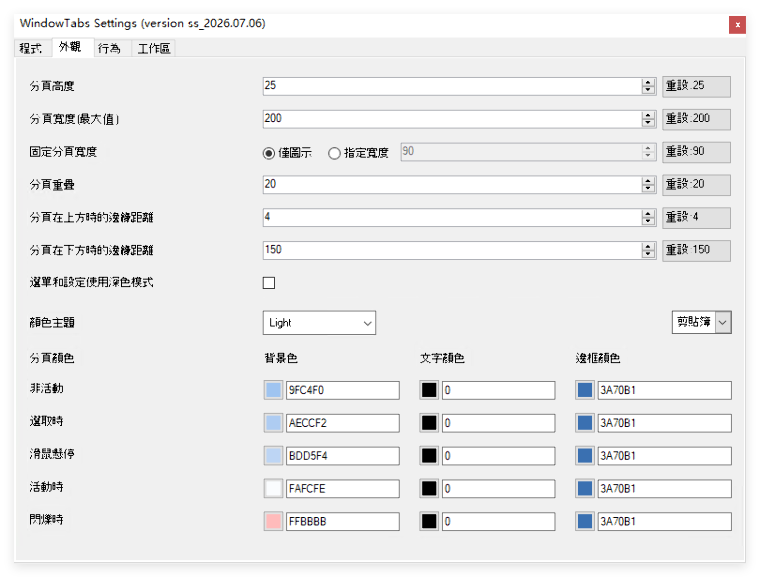Screen dimensions: 760x578
Task: Reset 分頁高度 with 重設:25 button
Action: pyautogui.click(x=697, y=86)
